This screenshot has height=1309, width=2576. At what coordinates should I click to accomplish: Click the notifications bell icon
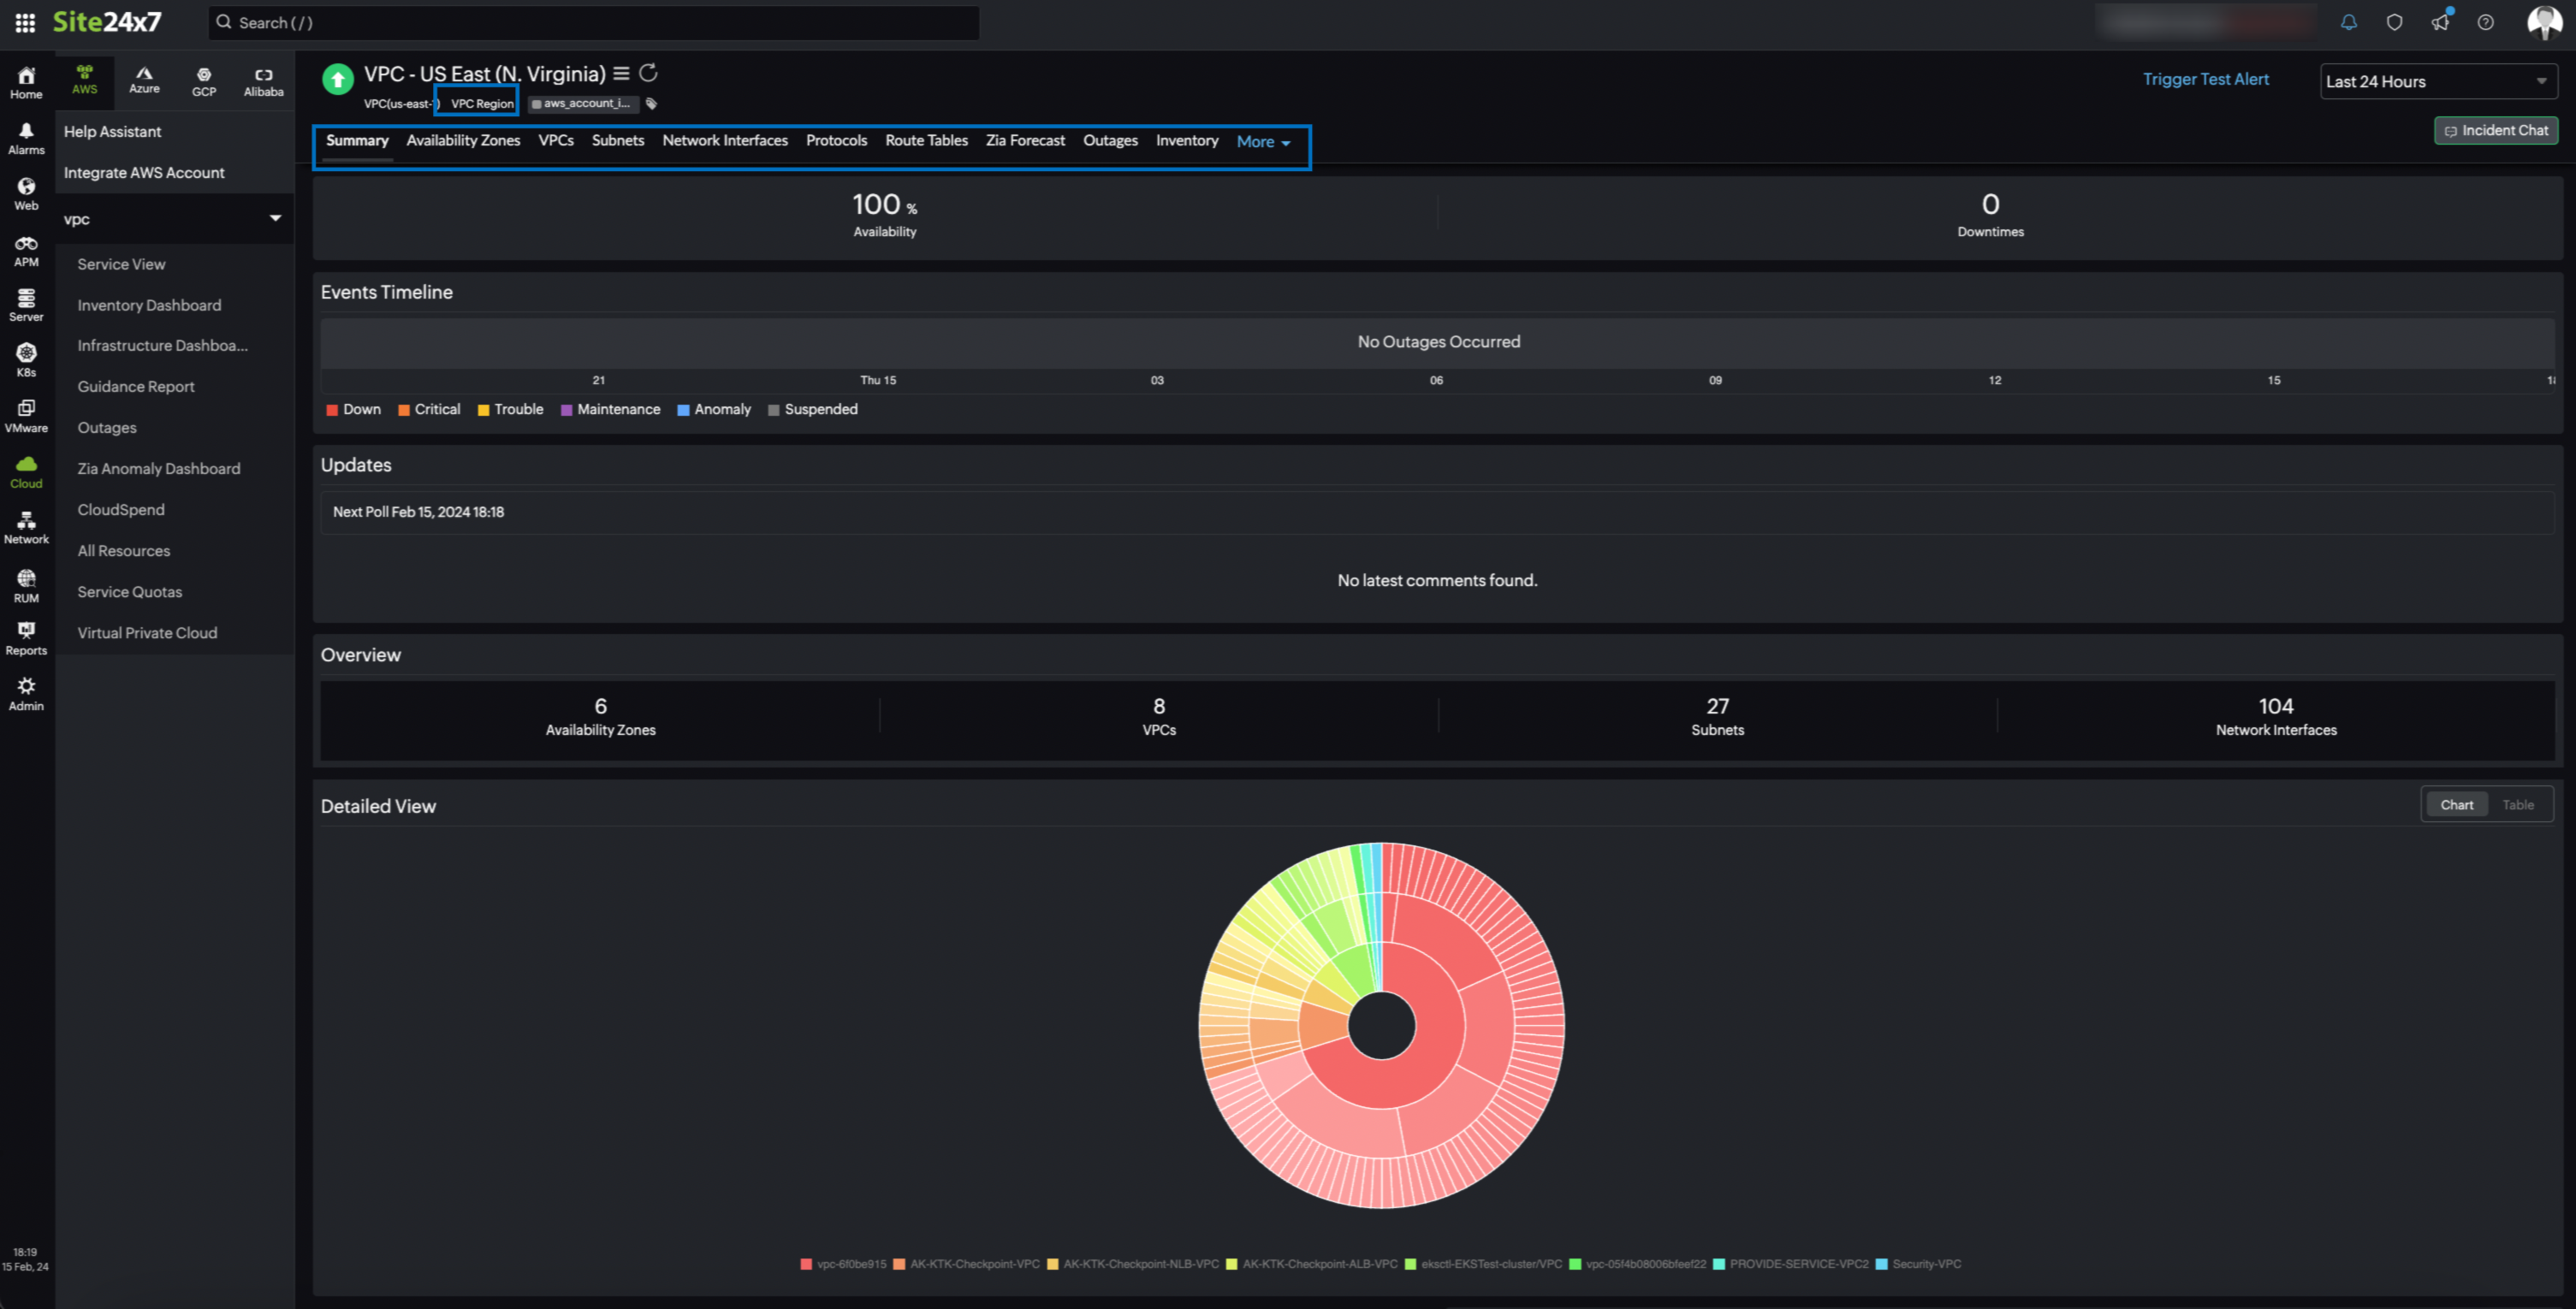click(x=2349, y=22)
